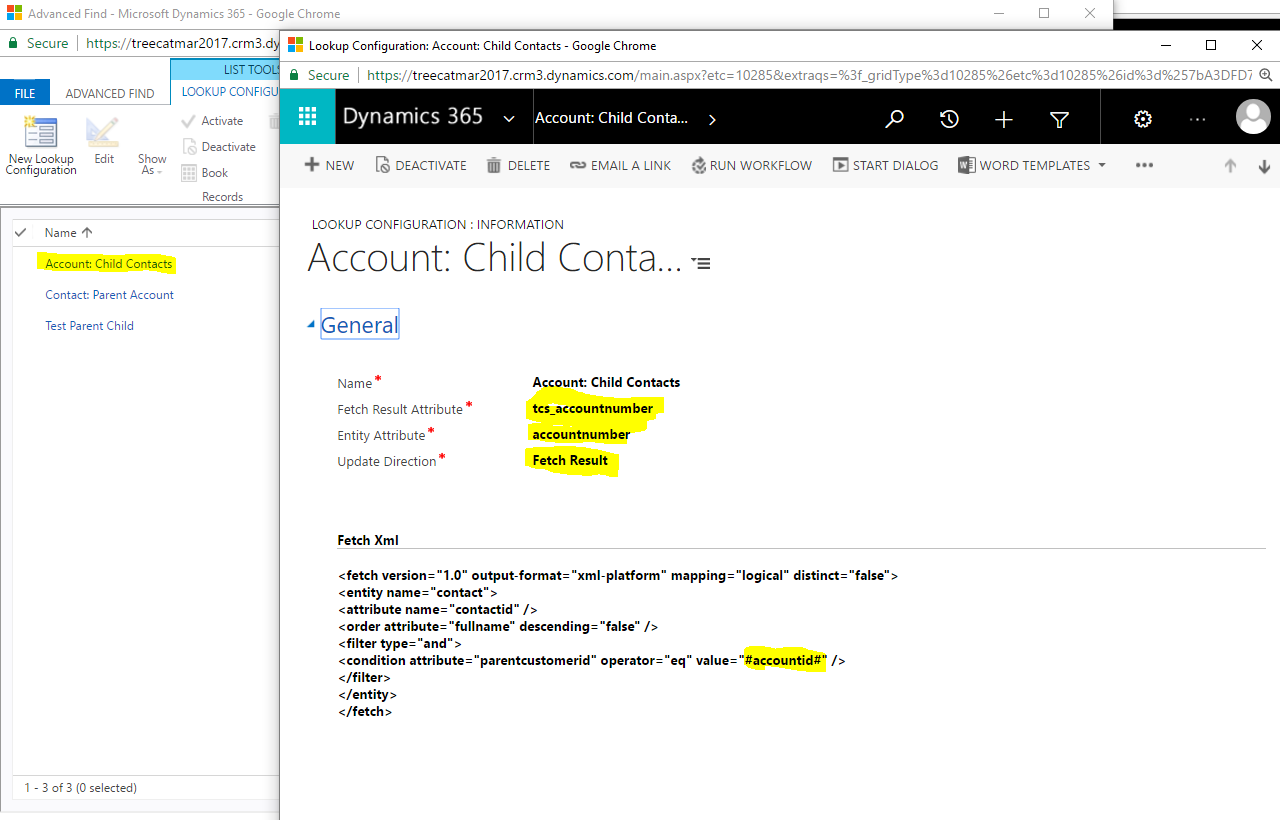
Task: Click the Advanced Find window address URL
Action: point(182,44)
